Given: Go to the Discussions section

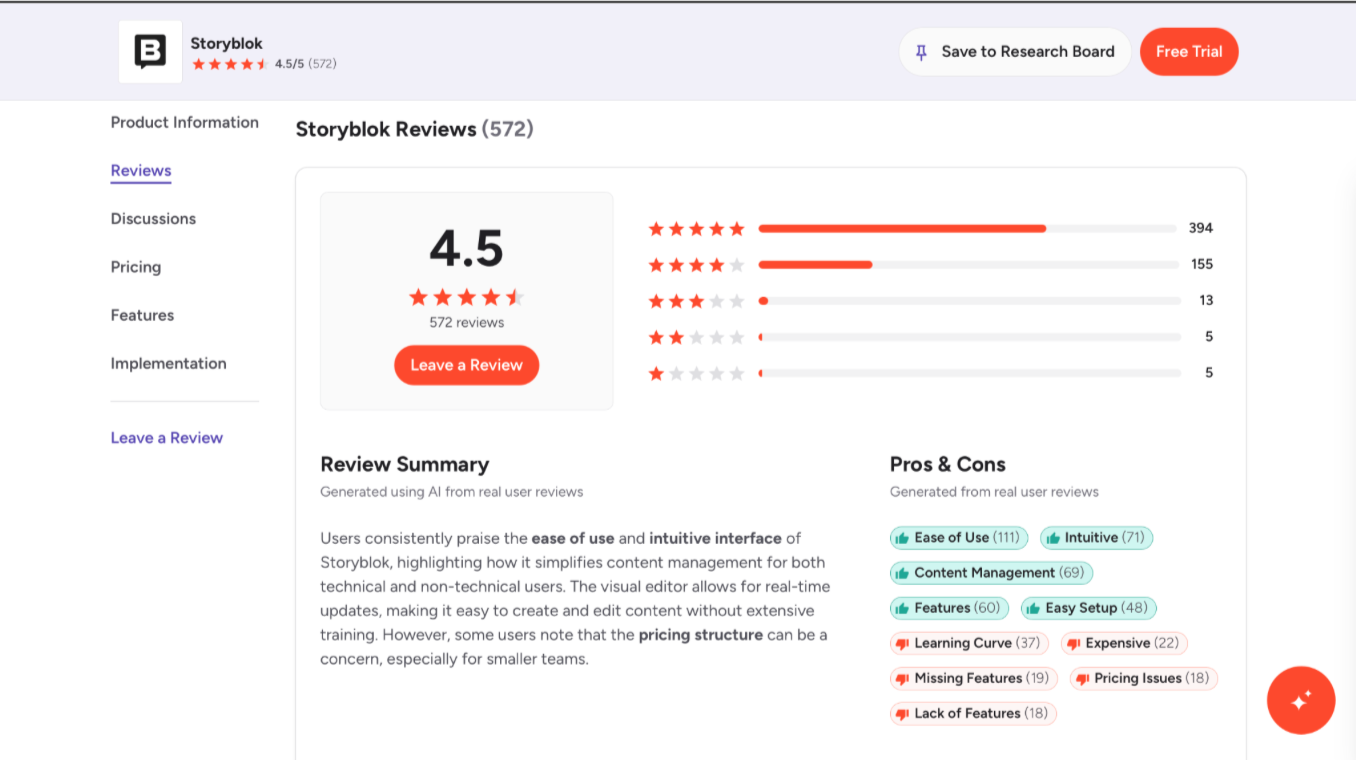Looking at the screenshot, I should click(153, 219).
